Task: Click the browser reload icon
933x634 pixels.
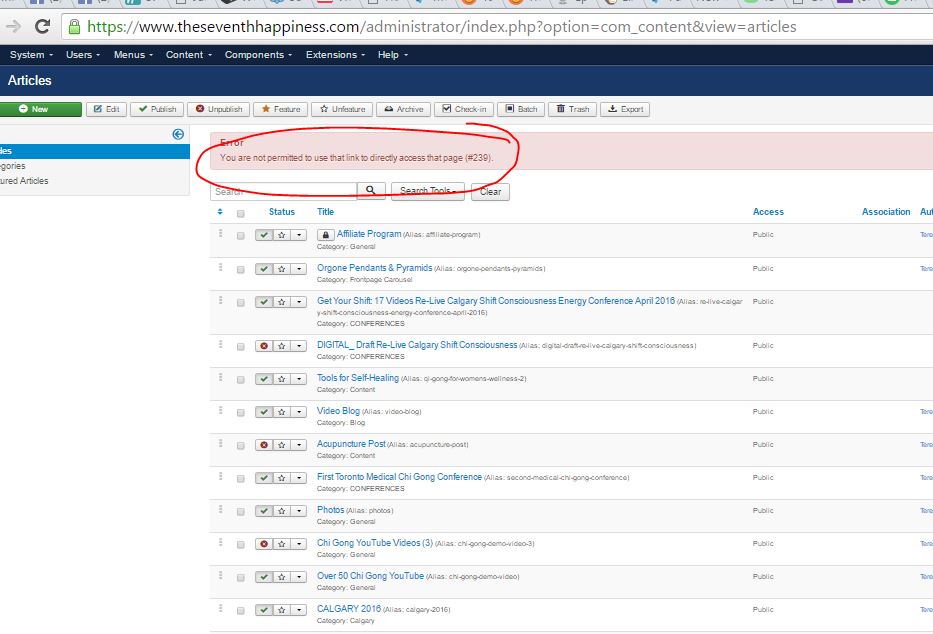Action: point(42,27)
